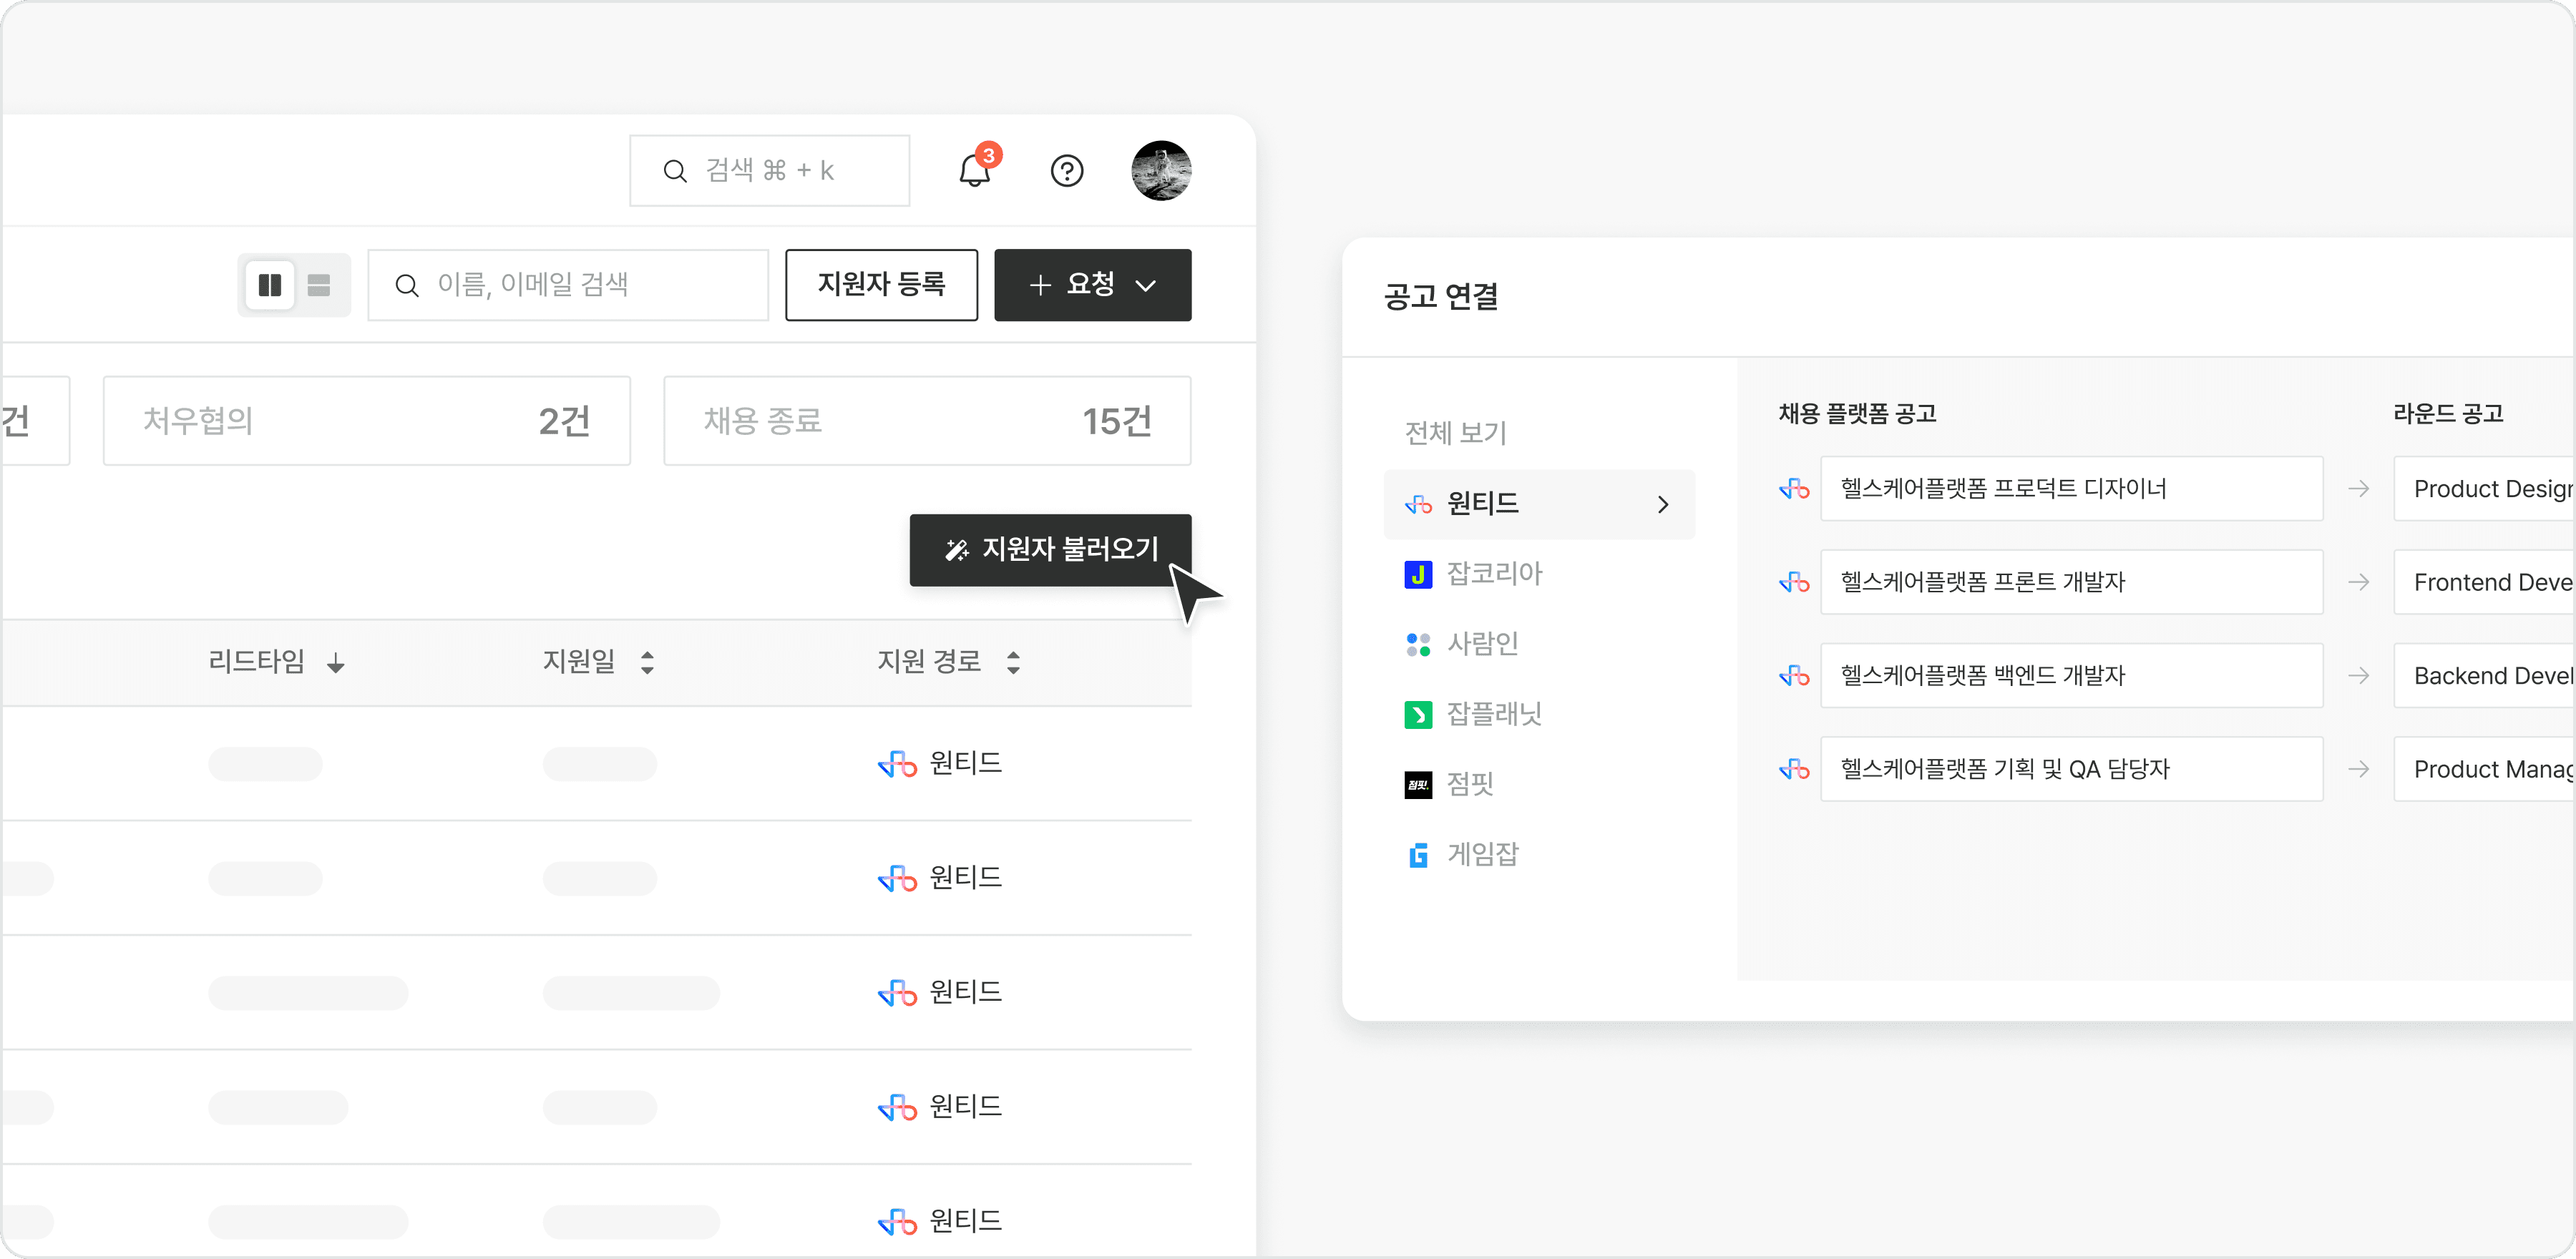The height and width of the screenshot is (1259, 2576).
Task: Open notifications via the bell icon
Action: click(972, 171)
